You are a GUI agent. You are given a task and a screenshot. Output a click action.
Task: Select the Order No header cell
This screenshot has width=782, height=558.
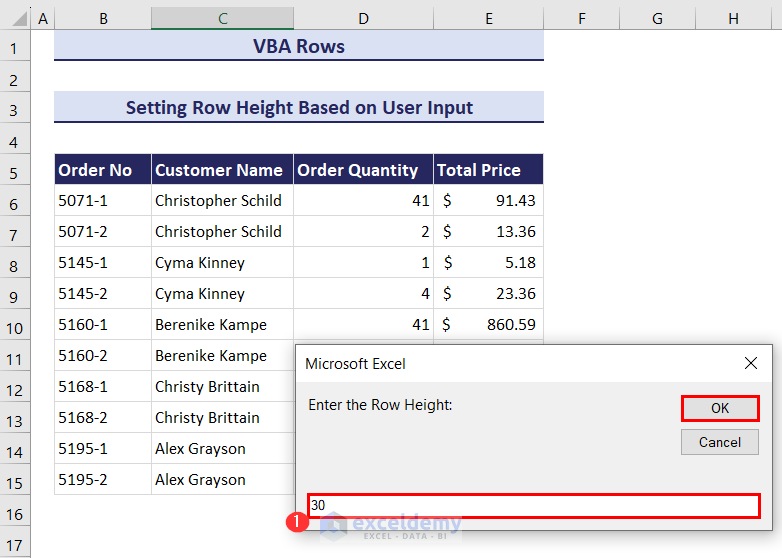[x=102, y=170]
